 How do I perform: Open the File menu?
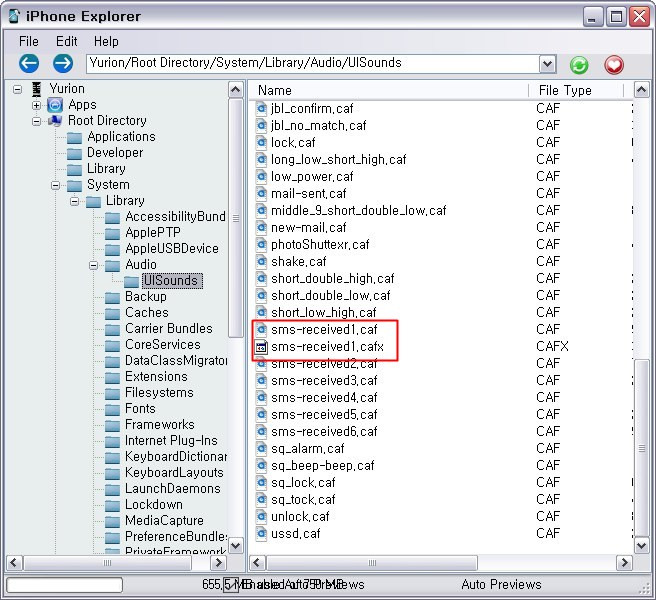(28, 41)
